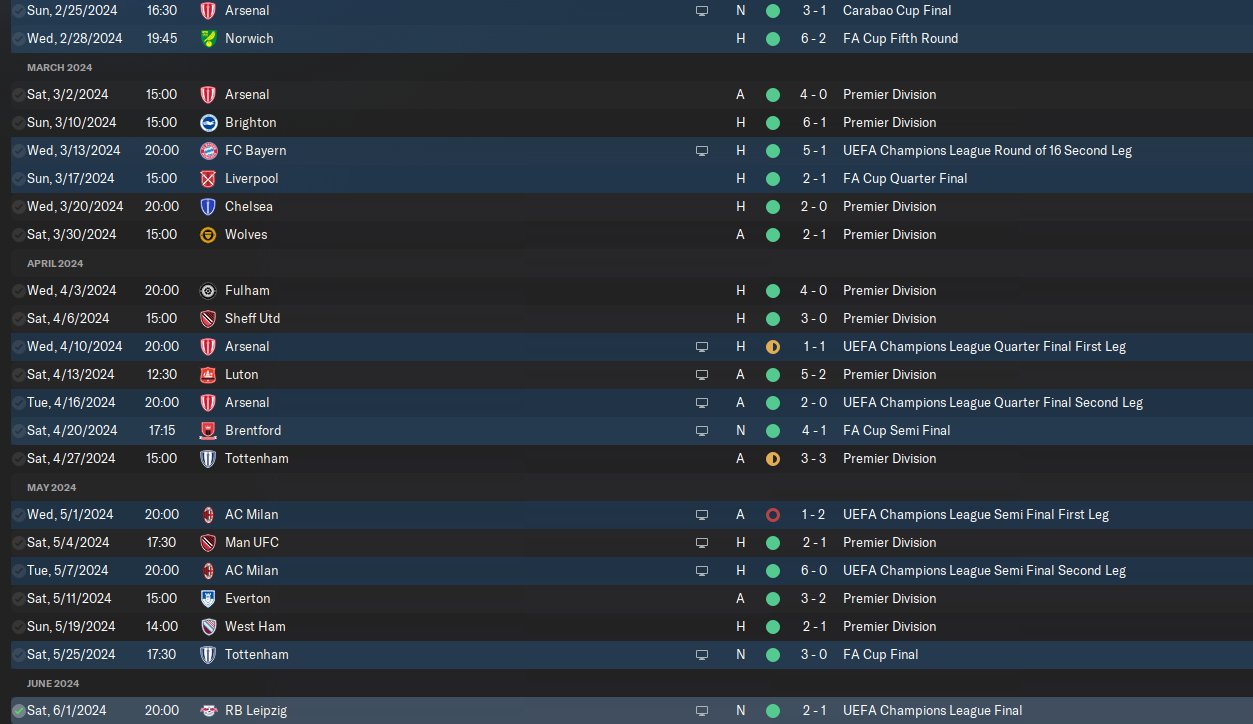
Task: Click the Wolves badge icon
Action: coord(208,235)
